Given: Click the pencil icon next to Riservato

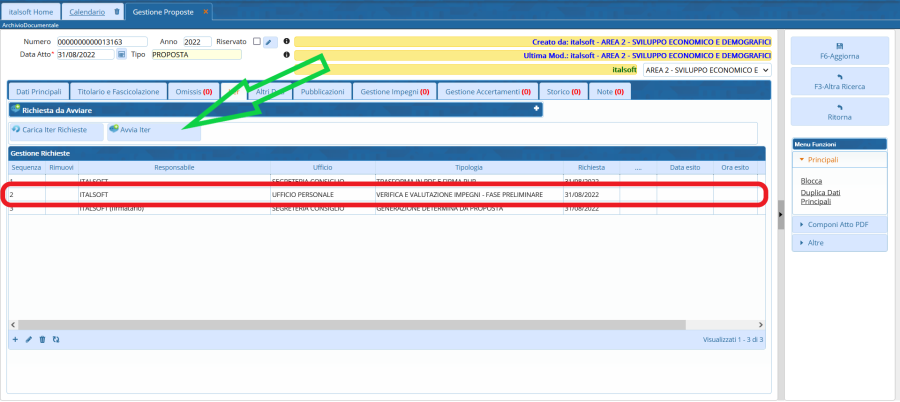Looking at the screenshot, I should (270, 42).
